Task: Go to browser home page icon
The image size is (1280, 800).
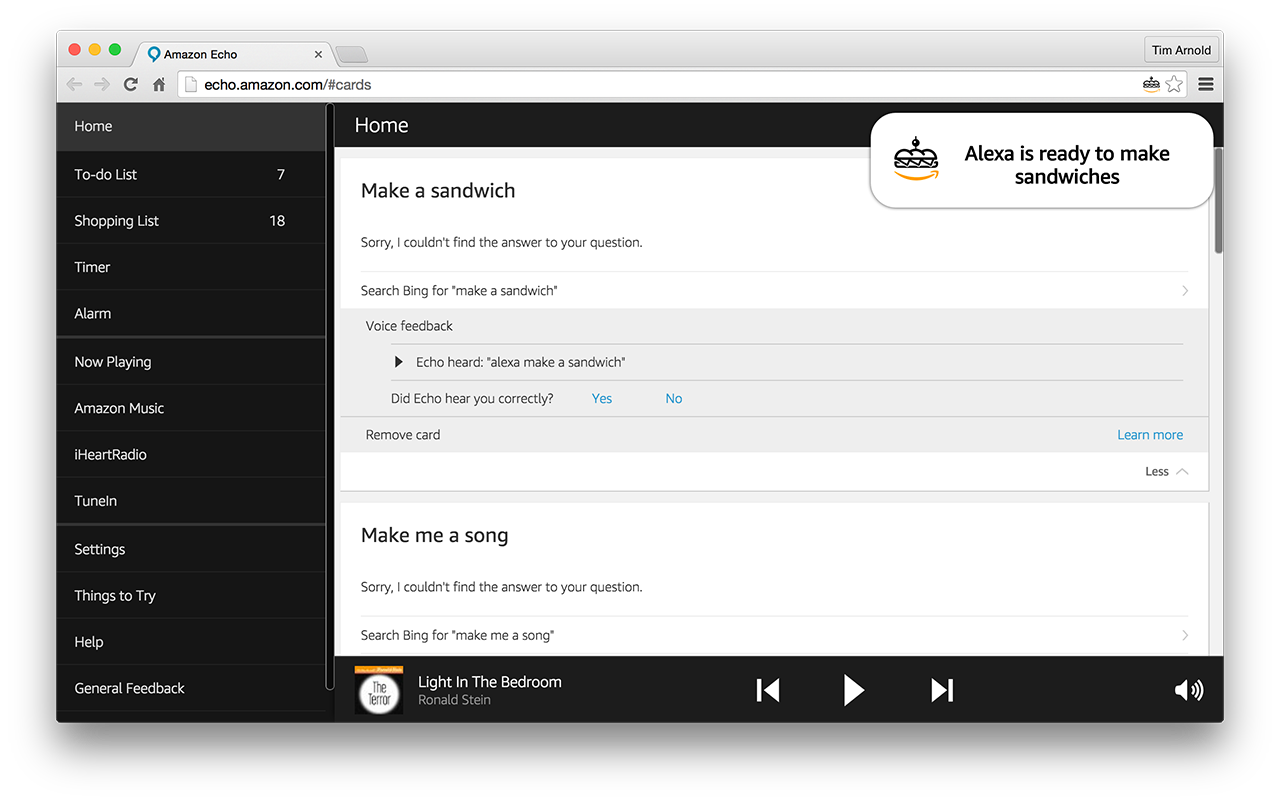Action: click(159, 85)
